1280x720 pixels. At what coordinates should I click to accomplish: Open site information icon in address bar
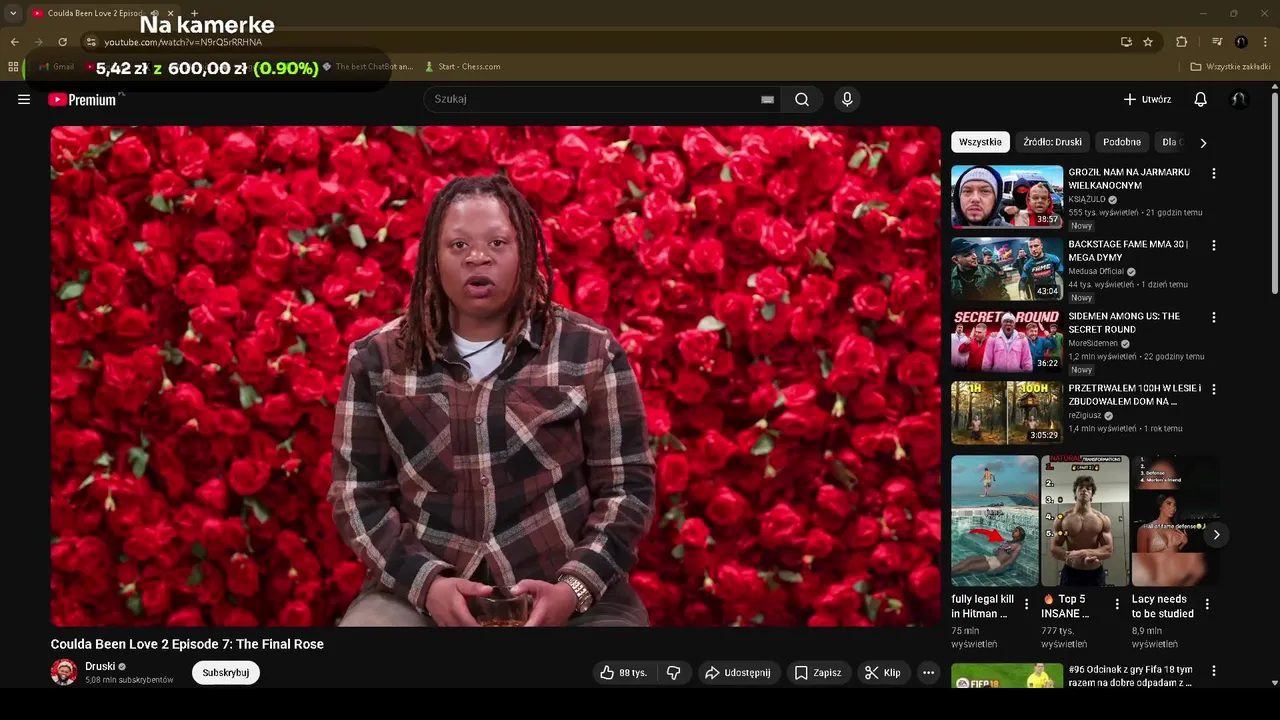[91, 42]
